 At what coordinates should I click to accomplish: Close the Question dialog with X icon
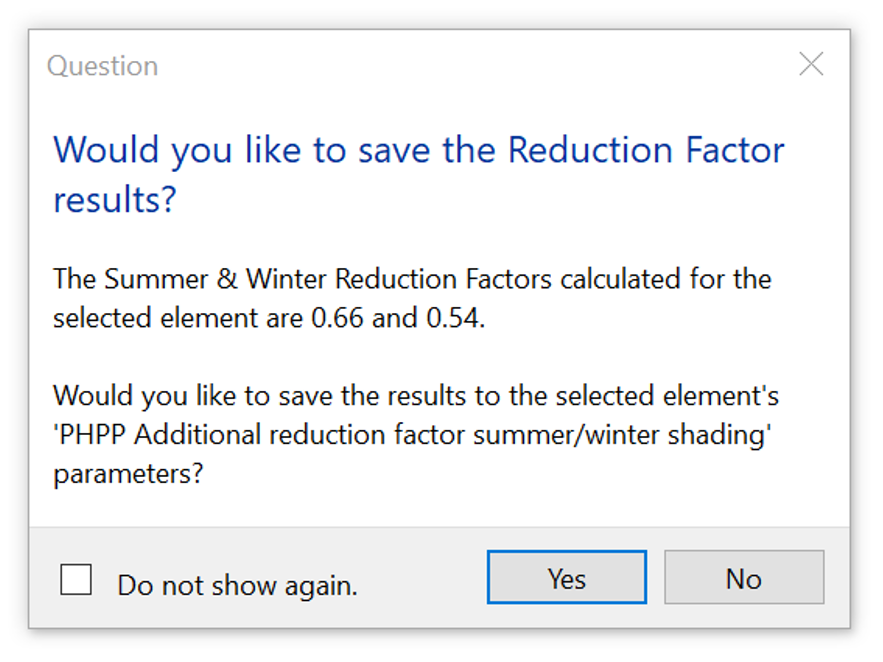(x=811, y=65)
